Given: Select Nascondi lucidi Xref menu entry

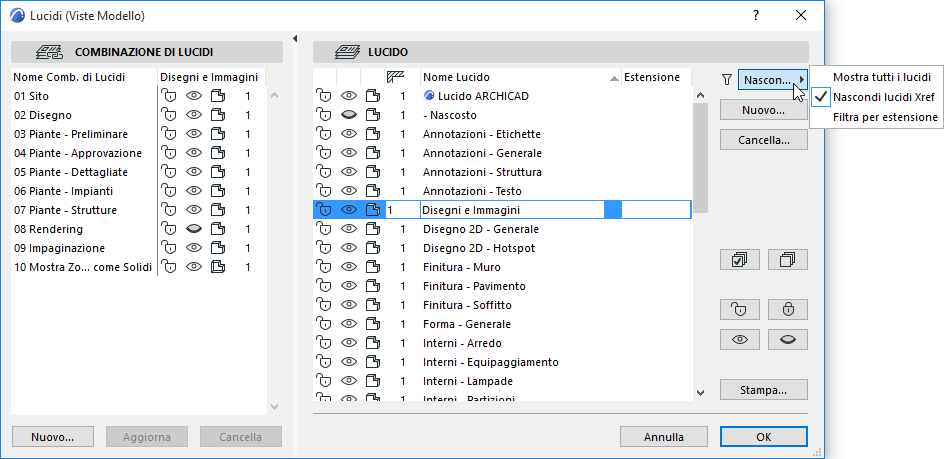Looking at the screenshot, I should 883,97.
